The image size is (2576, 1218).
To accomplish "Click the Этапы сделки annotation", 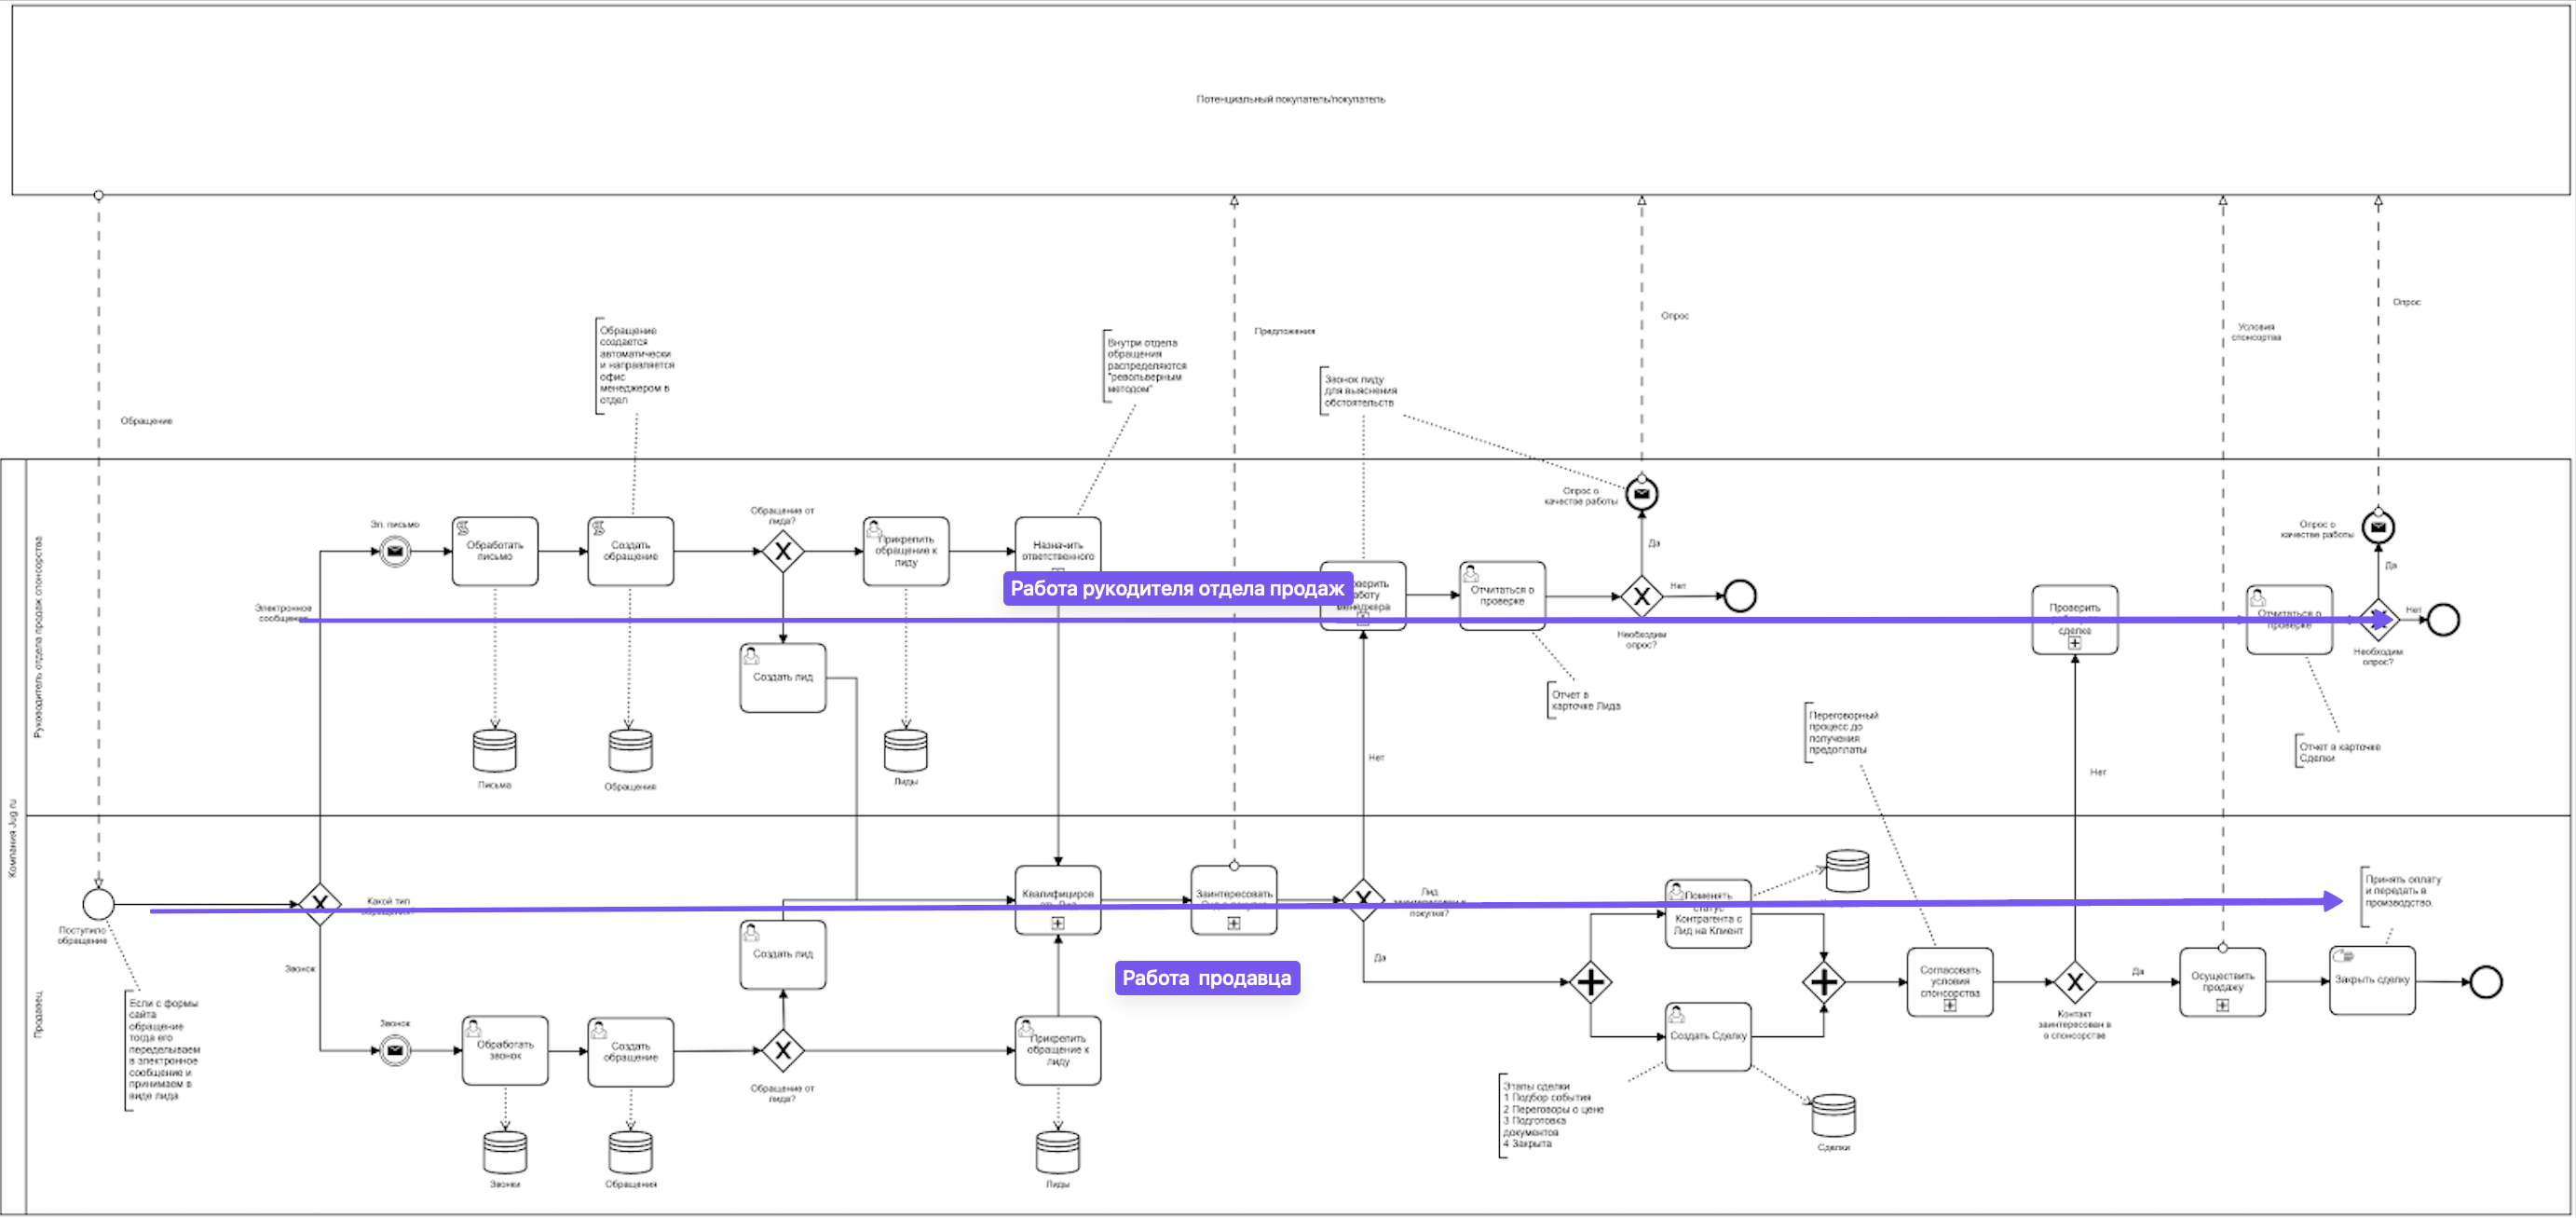I will point(1551,1115).
